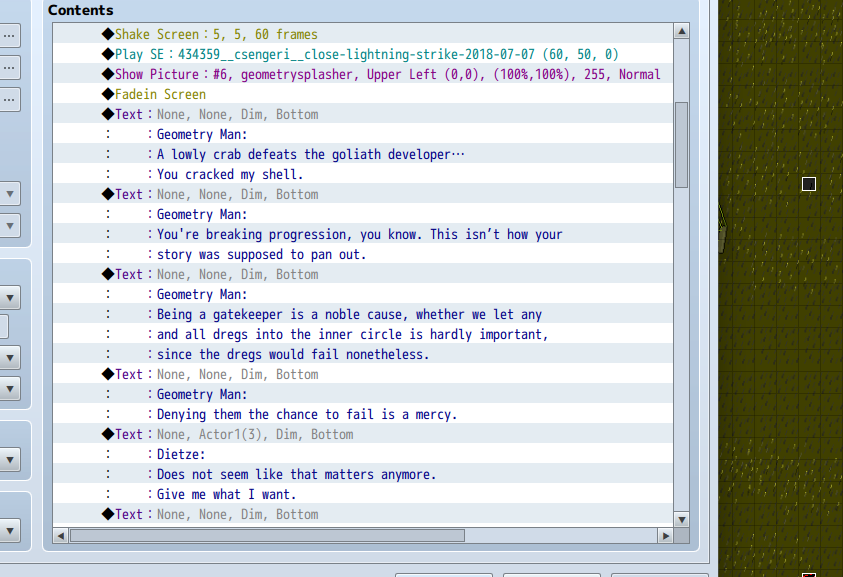This screenshot has width=843, height=577.
Task: Click scroll-up arrow of Contents list
Action: point(682,31)
